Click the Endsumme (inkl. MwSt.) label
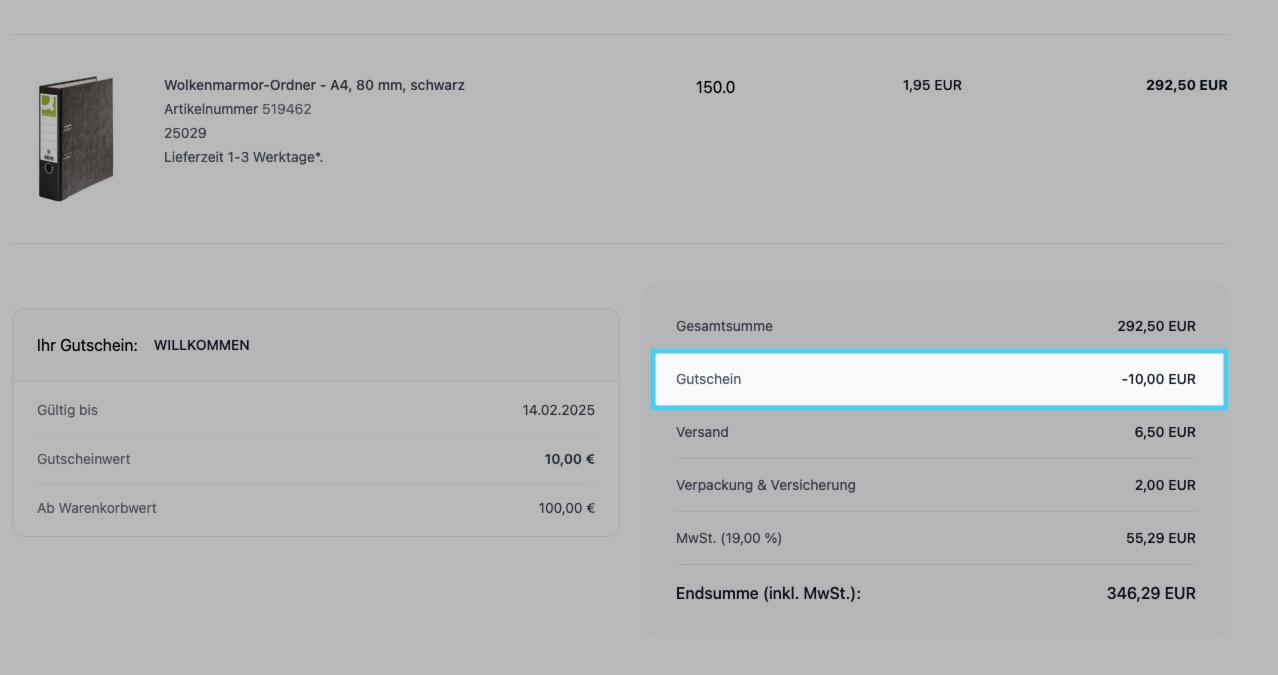Screen dimensions: 1278x675 click(768, 593)
